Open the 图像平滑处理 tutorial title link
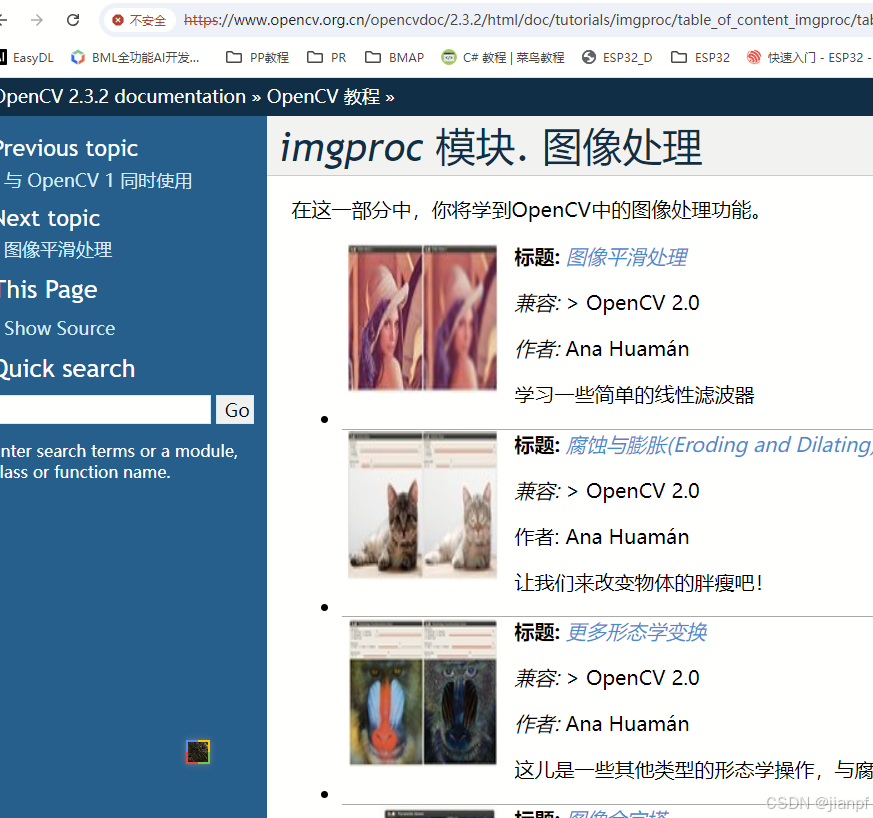873x818 pixels. point(627,257)
